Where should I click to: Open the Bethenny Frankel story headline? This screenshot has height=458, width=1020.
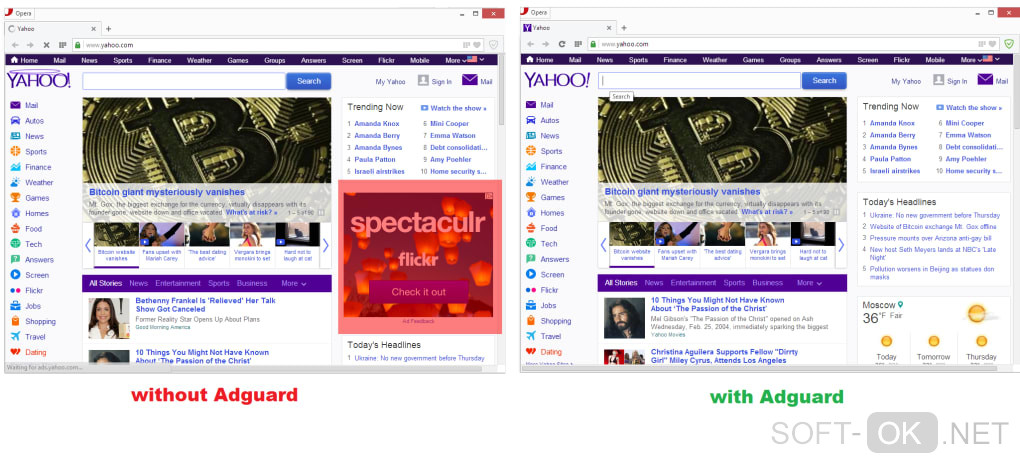point(206,305)
